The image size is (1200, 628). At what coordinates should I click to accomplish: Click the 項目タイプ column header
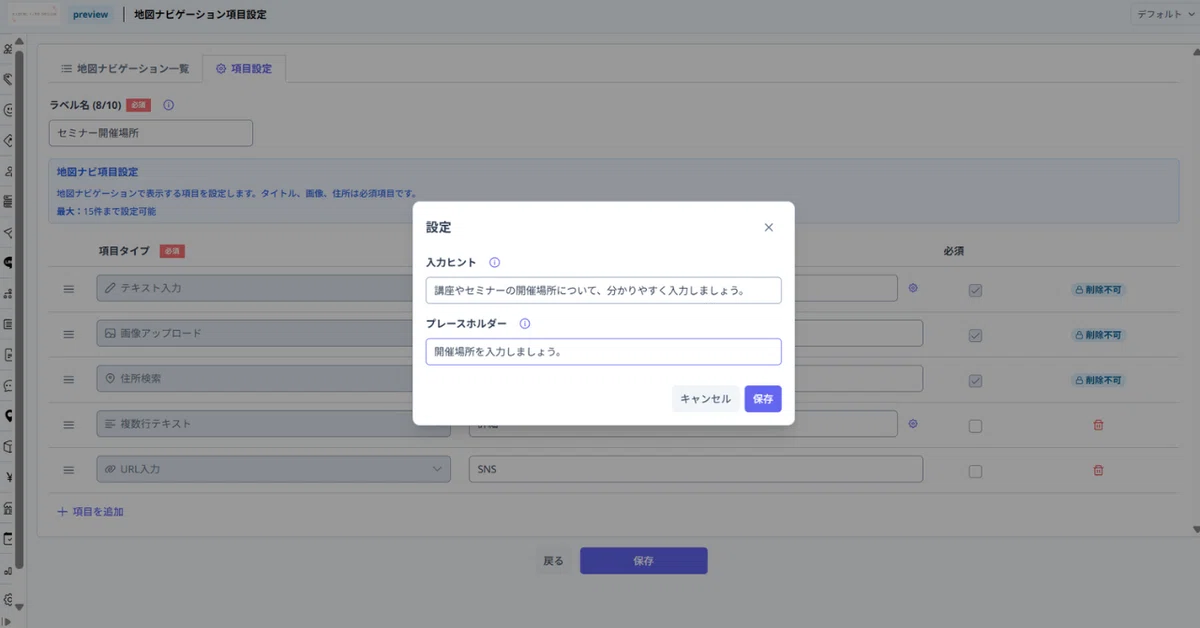(125, 251)
